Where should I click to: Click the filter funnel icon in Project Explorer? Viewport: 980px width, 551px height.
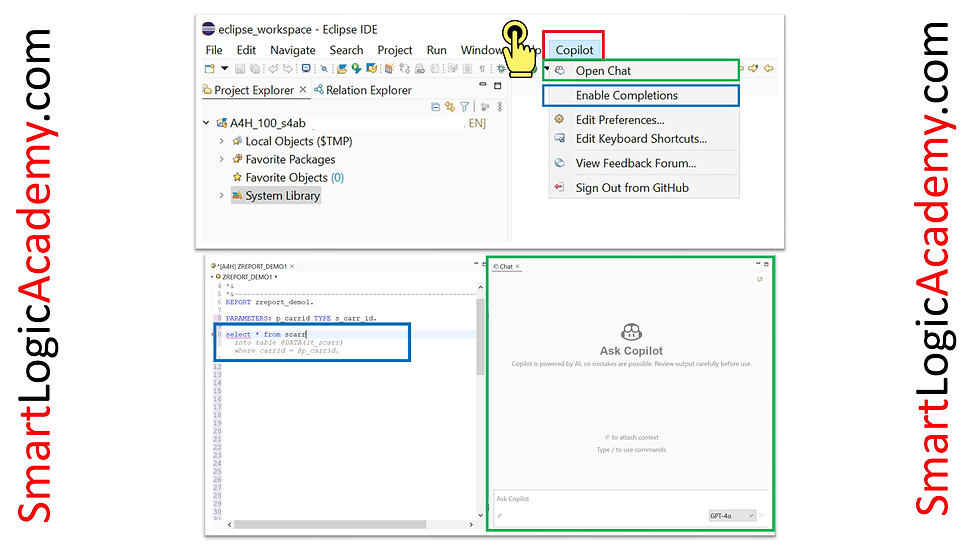point(464,107)
